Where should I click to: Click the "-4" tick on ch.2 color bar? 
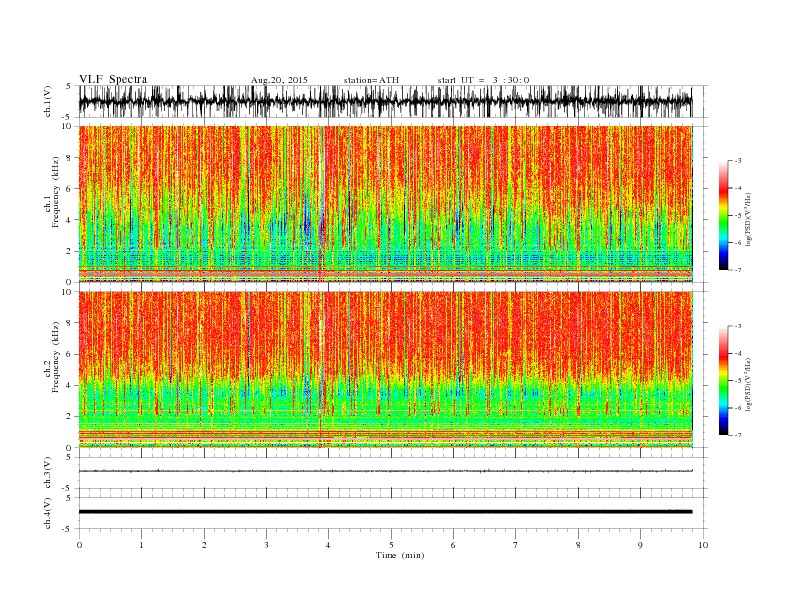coord(738,353)
